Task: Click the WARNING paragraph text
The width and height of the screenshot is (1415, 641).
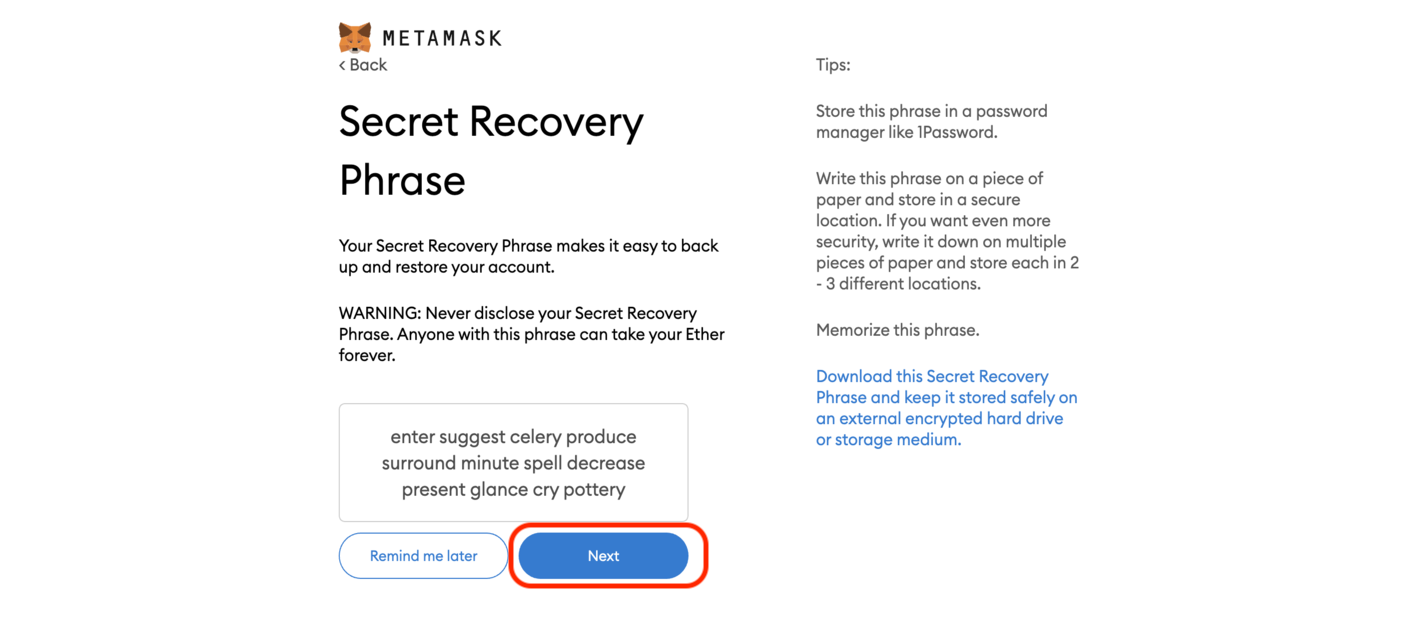Action: (x=531, y=334)
